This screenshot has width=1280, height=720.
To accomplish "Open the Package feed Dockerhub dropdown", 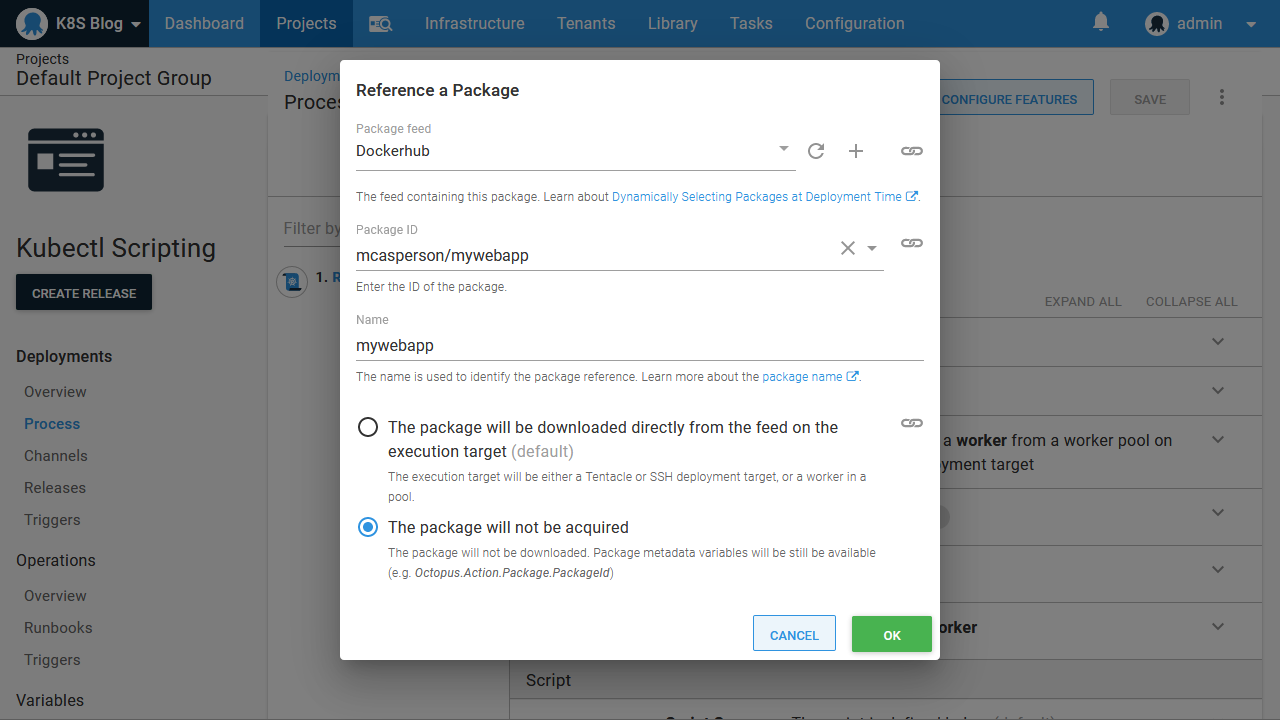I will [x=783, y=150].
